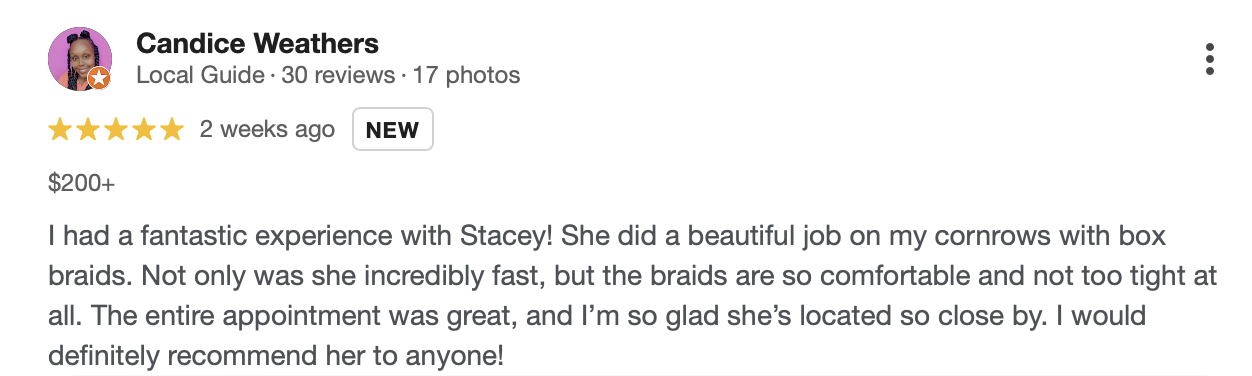Open the three-dot more options menu
The image size is (1252, 376).
1210,59
